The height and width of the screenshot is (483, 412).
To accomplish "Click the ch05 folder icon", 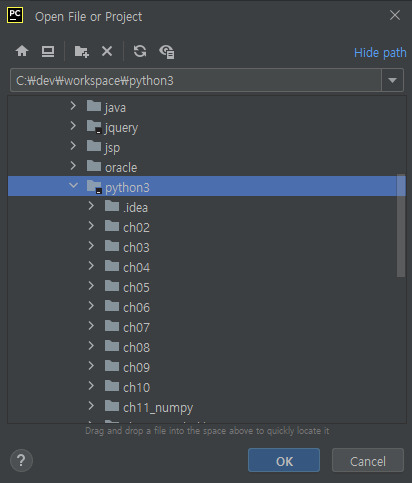I will point(112,286).
